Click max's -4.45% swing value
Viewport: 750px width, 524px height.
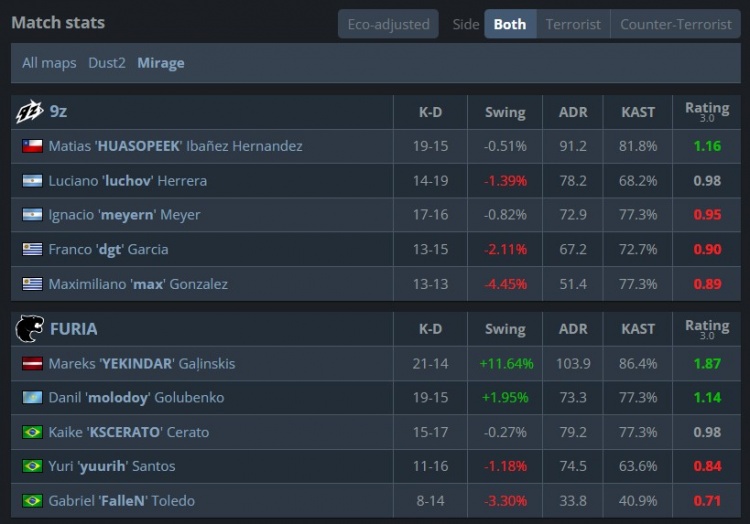coord(505,284)
